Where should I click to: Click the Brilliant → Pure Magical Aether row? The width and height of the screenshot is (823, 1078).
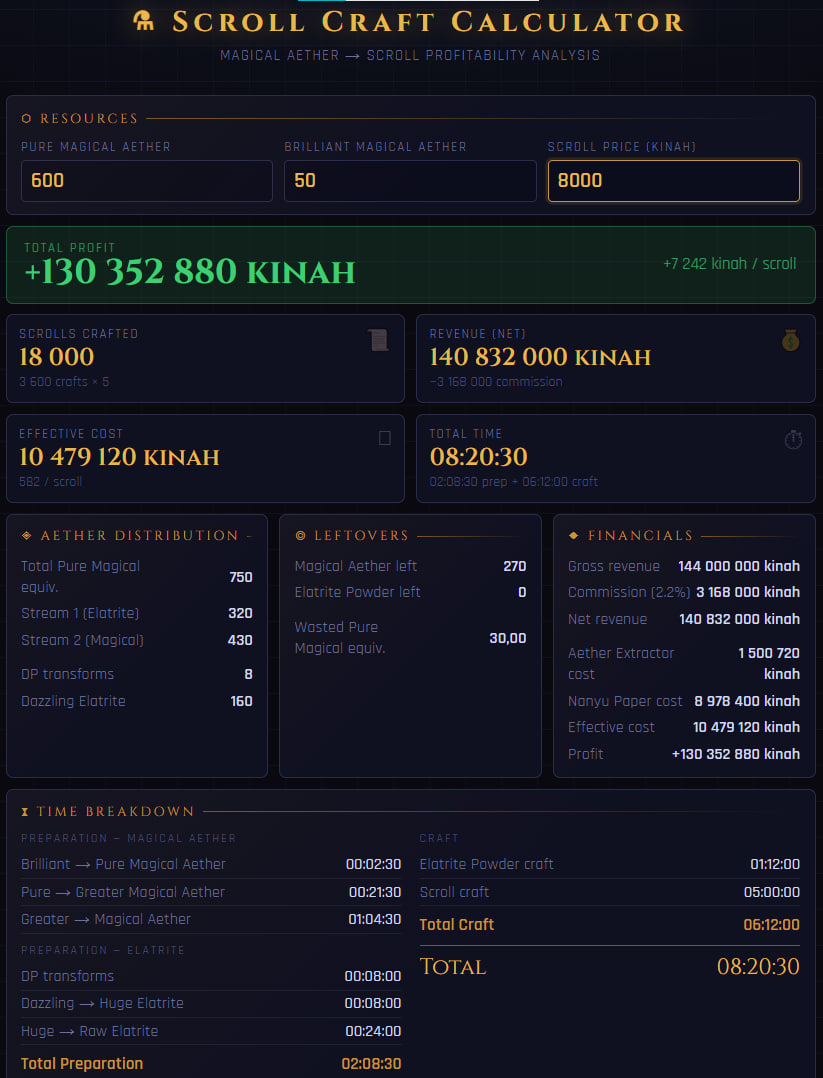coord(211,864)
